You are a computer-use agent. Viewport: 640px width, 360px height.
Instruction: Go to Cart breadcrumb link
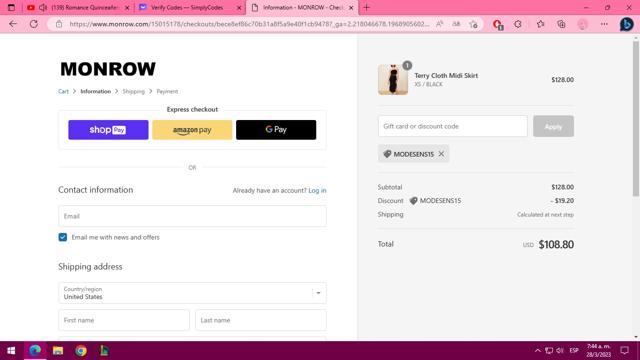coord(63,91)
